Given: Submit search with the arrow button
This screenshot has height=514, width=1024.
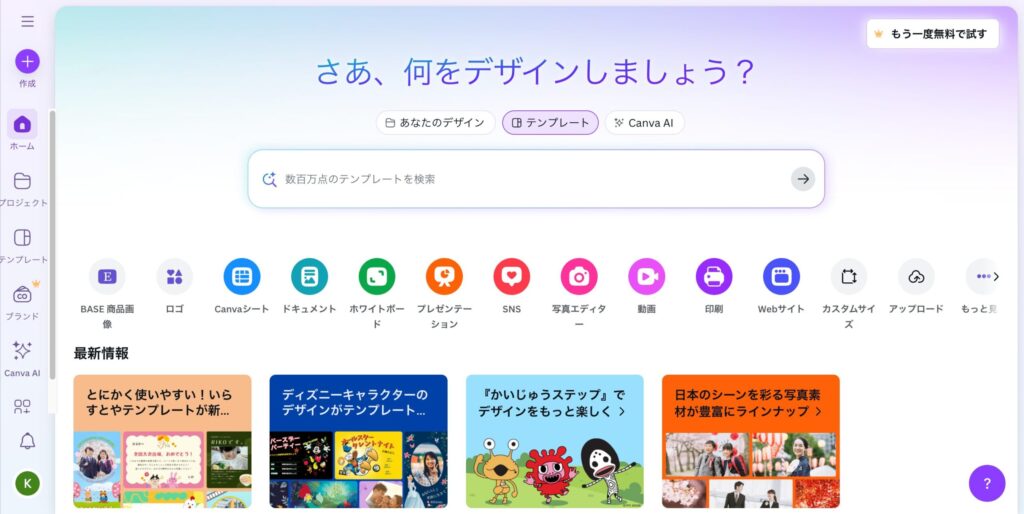Looking at the screenshot, I should pos(803,179).
